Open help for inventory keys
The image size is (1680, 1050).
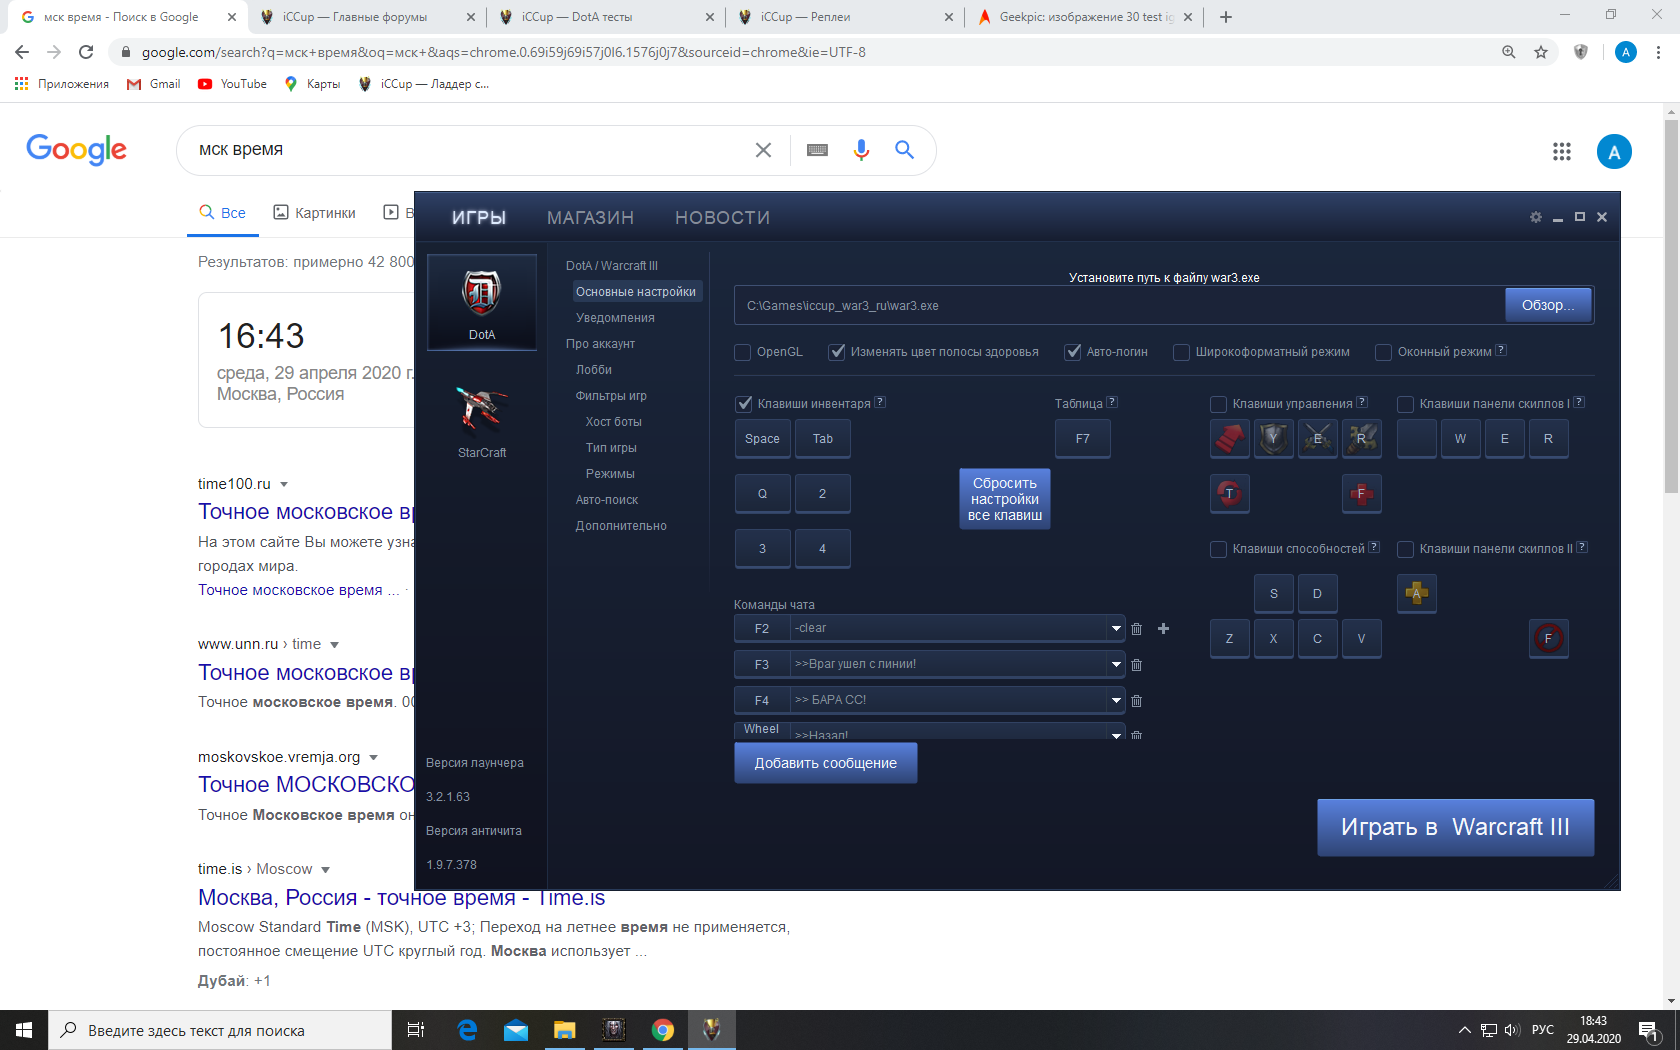(880, 402)
